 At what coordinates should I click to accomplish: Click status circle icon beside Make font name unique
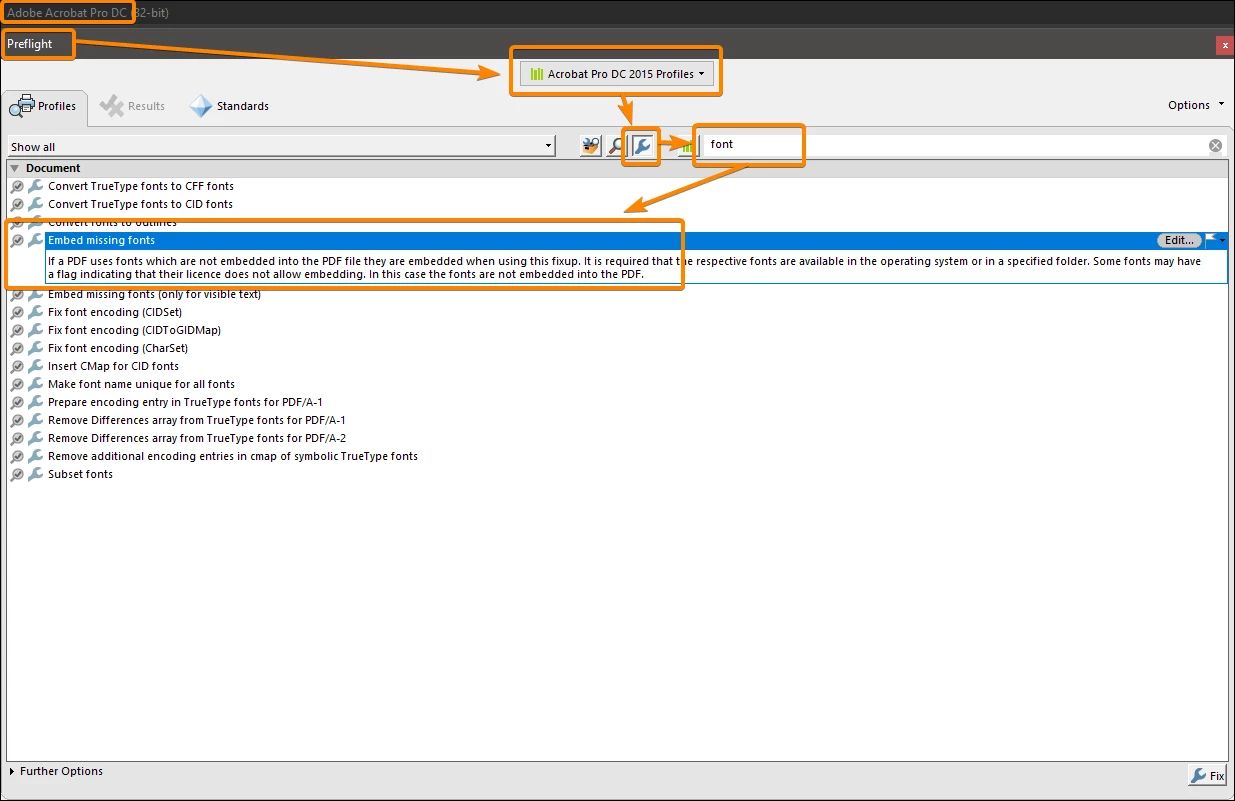pyautogui.click(x=17, y=384)
